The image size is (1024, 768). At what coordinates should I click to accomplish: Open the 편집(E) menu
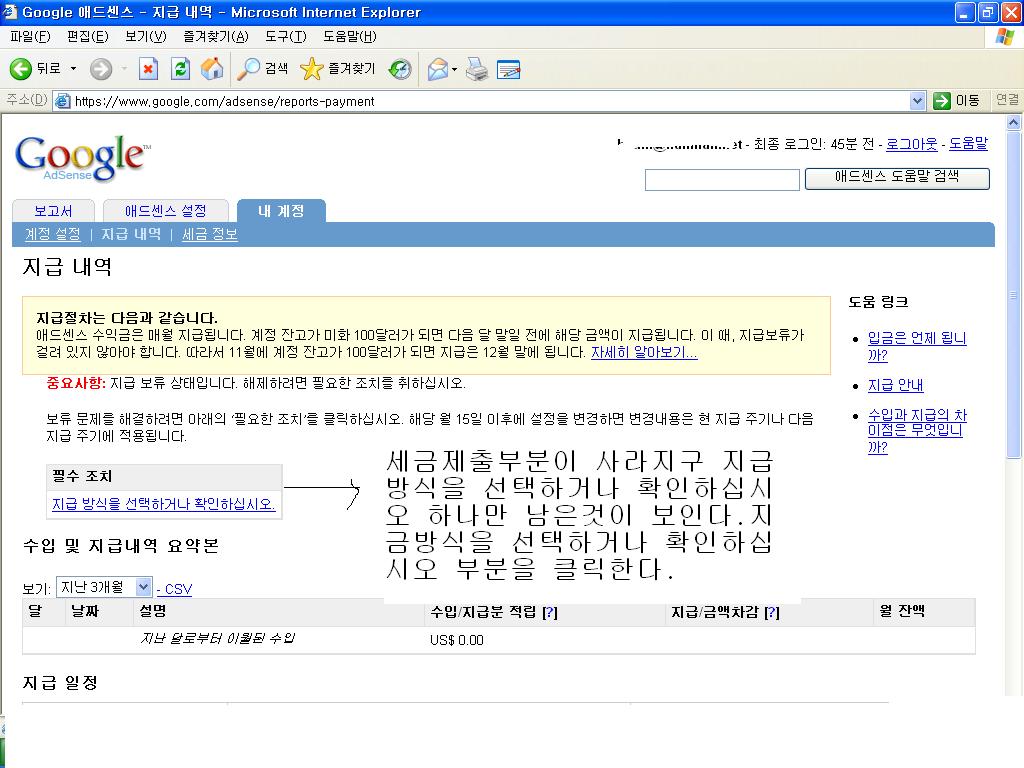(88, 37)
